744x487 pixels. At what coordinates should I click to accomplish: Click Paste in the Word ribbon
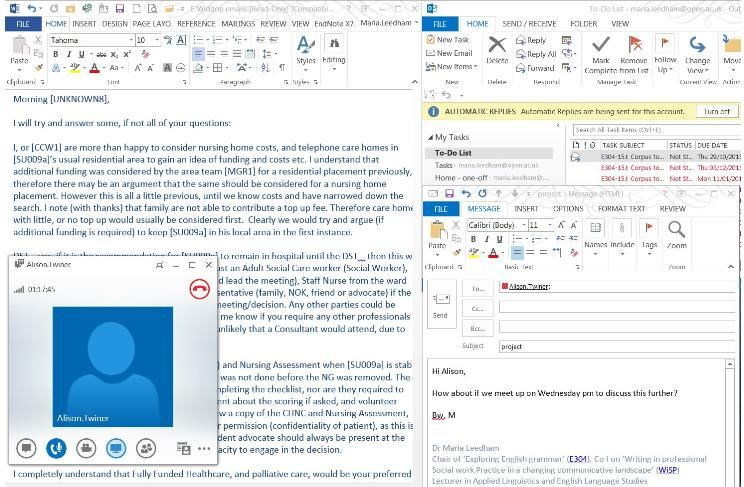tap(19, 51)
